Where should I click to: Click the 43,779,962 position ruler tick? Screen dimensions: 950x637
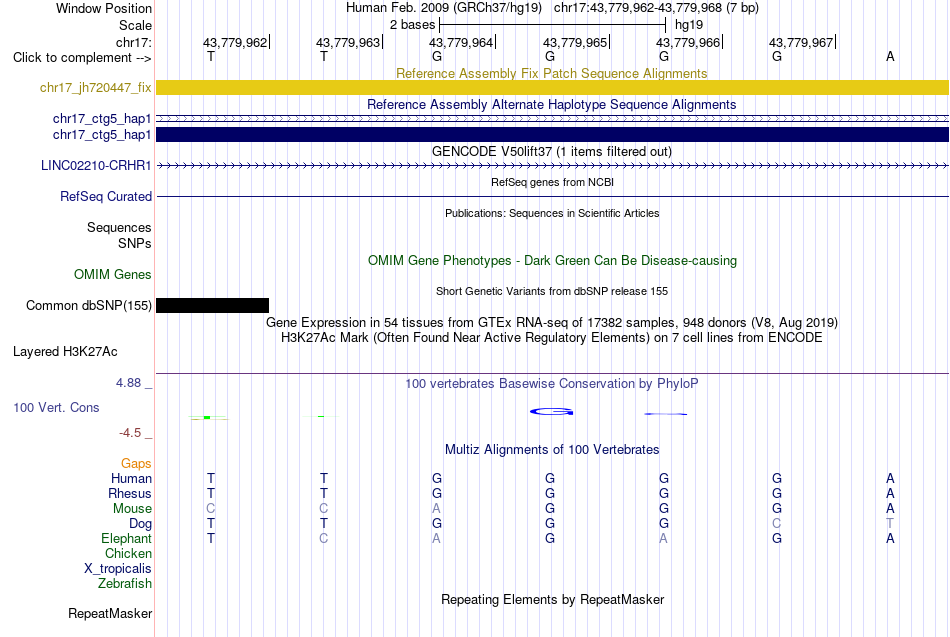[236, 42]
